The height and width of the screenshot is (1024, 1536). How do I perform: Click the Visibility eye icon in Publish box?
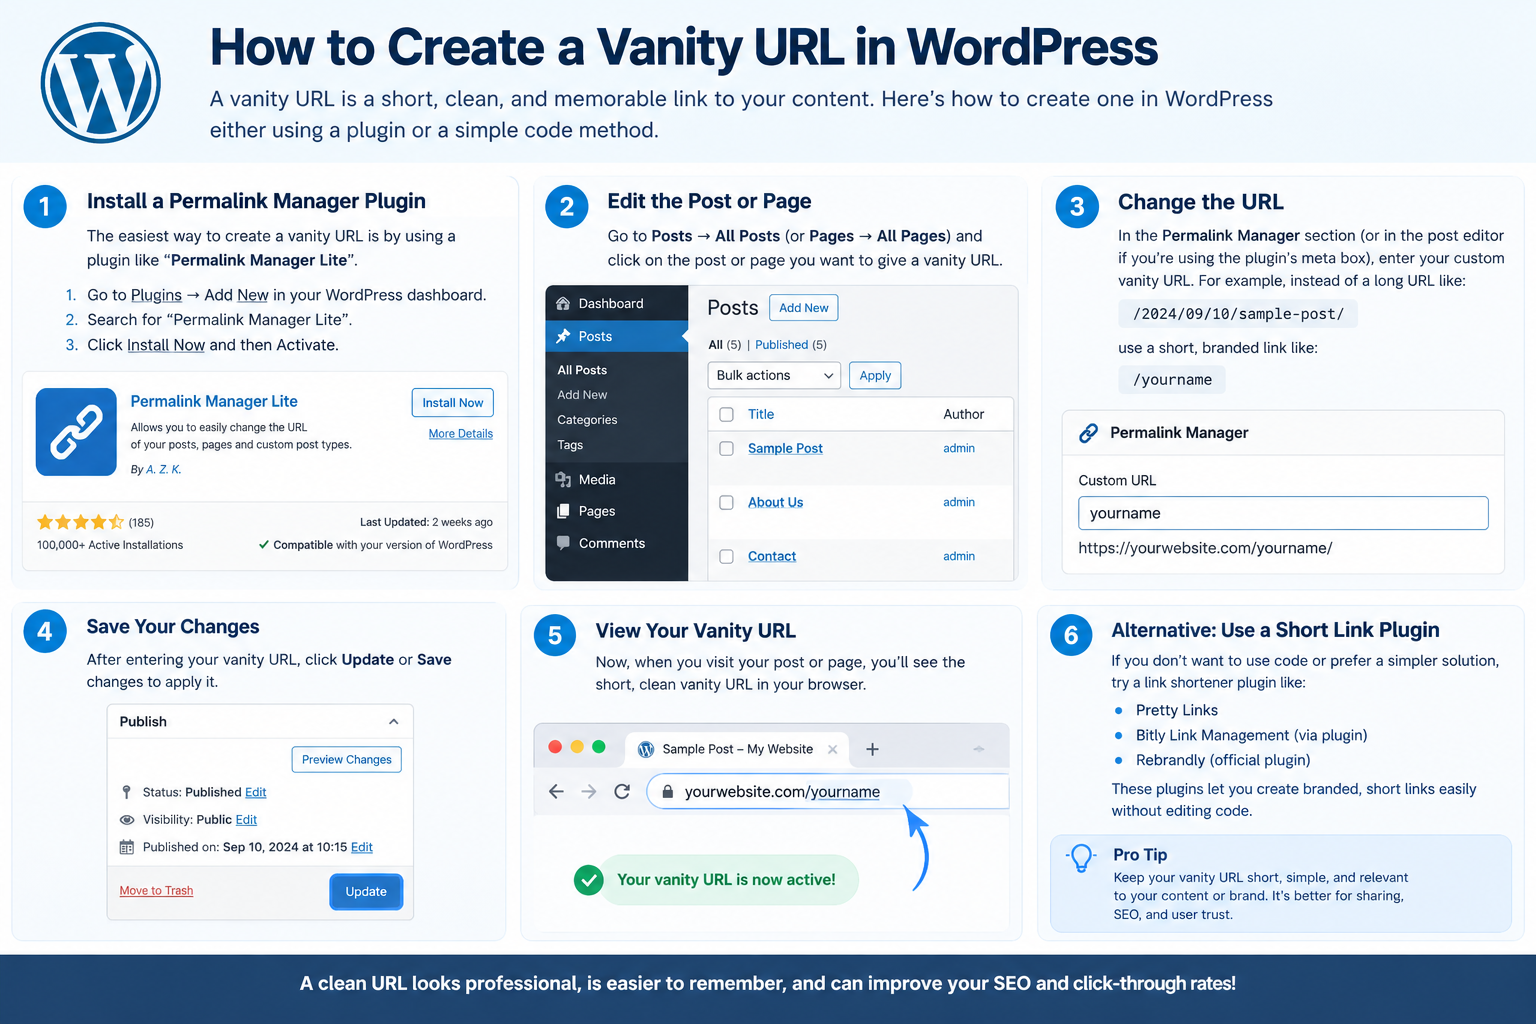[x=126, y=819]
